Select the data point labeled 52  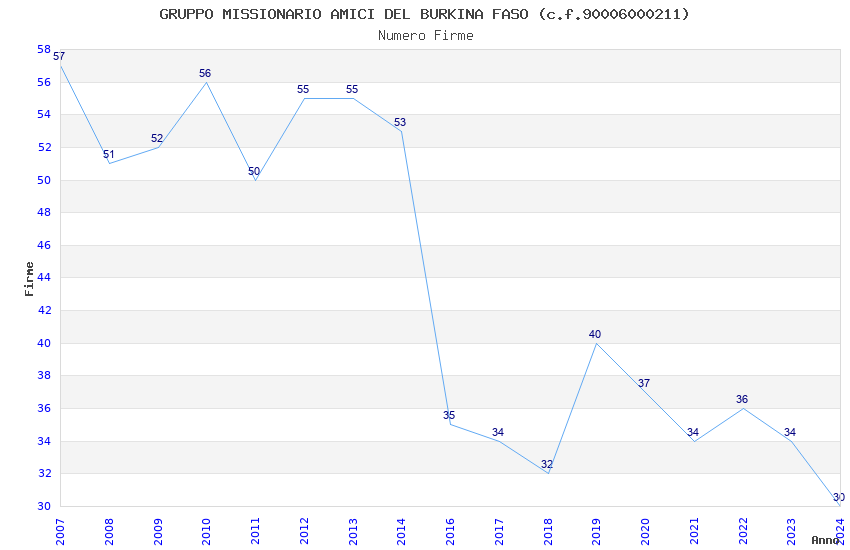tap(157, 139)
